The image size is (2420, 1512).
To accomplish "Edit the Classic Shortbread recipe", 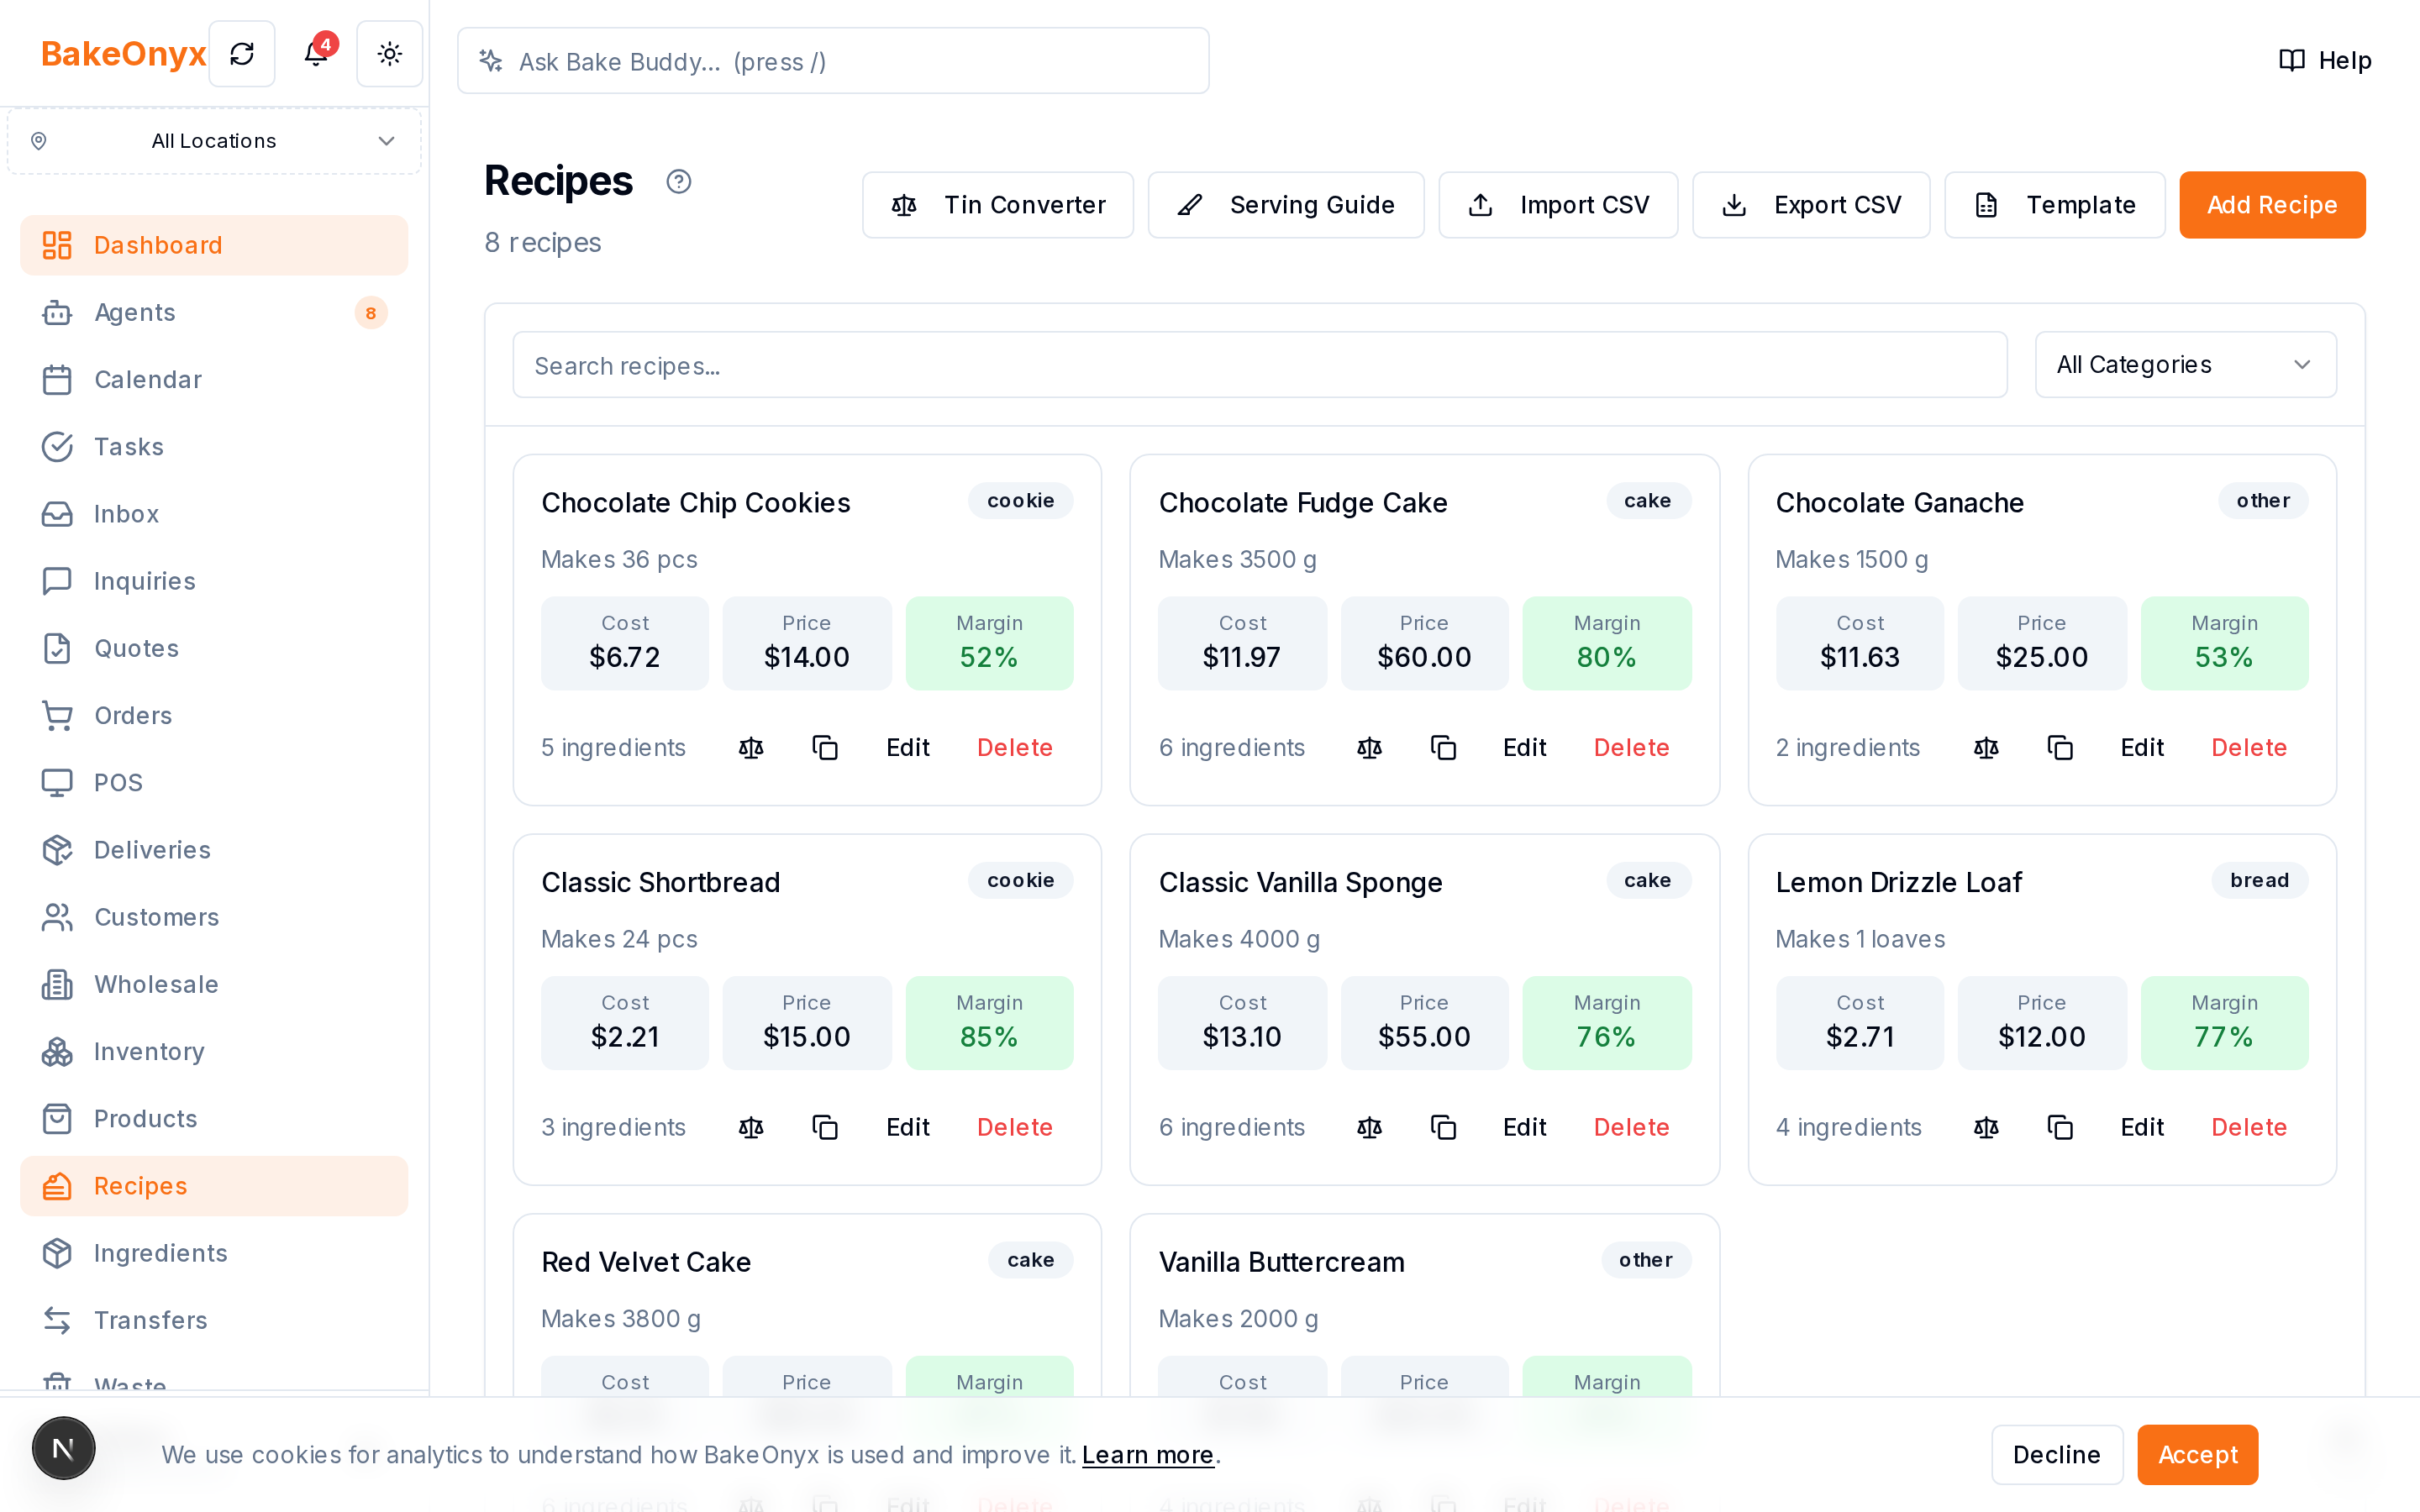I will coord(908,1128).
